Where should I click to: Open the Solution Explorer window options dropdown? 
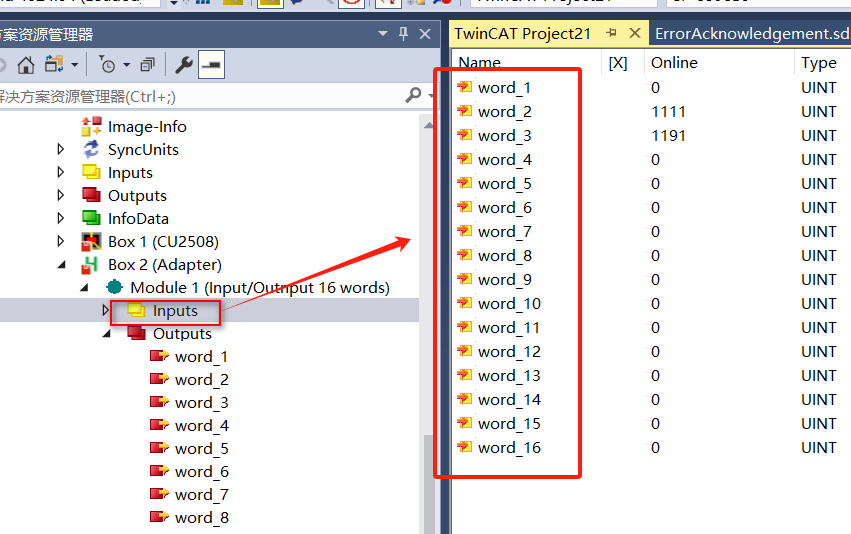[383, 34]
